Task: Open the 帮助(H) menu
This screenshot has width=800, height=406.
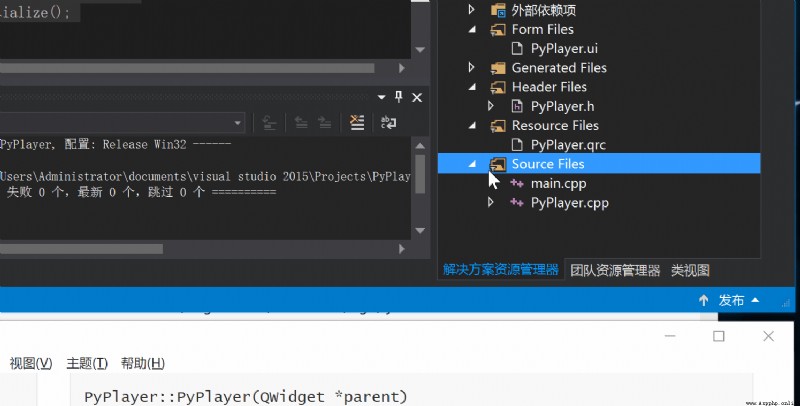Action: click(x=142, y=363)
